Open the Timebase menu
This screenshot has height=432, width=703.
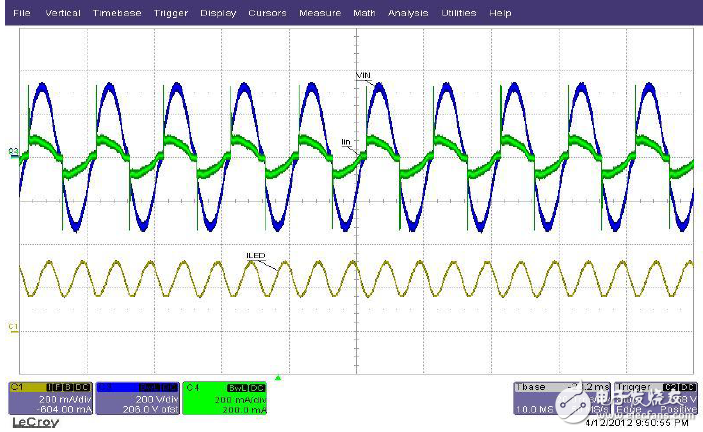pyautogui.click(x=116, y=13)
